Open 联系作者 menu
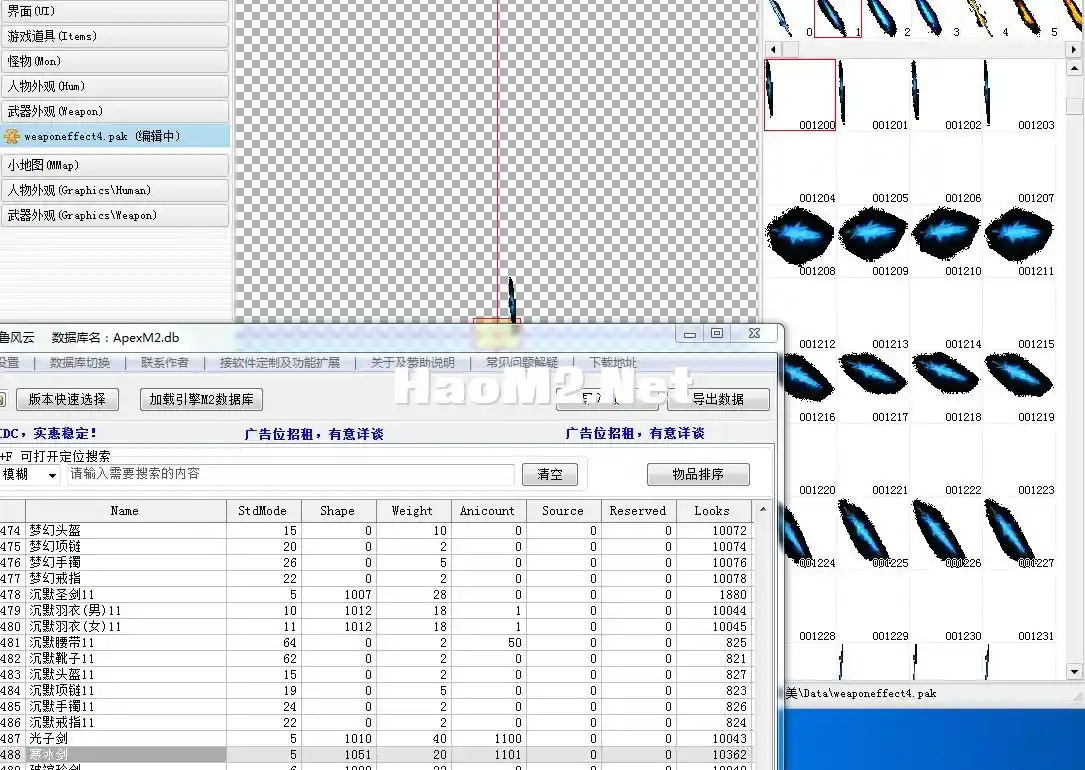Screen dimensions: 1085x770 [165, 363]
